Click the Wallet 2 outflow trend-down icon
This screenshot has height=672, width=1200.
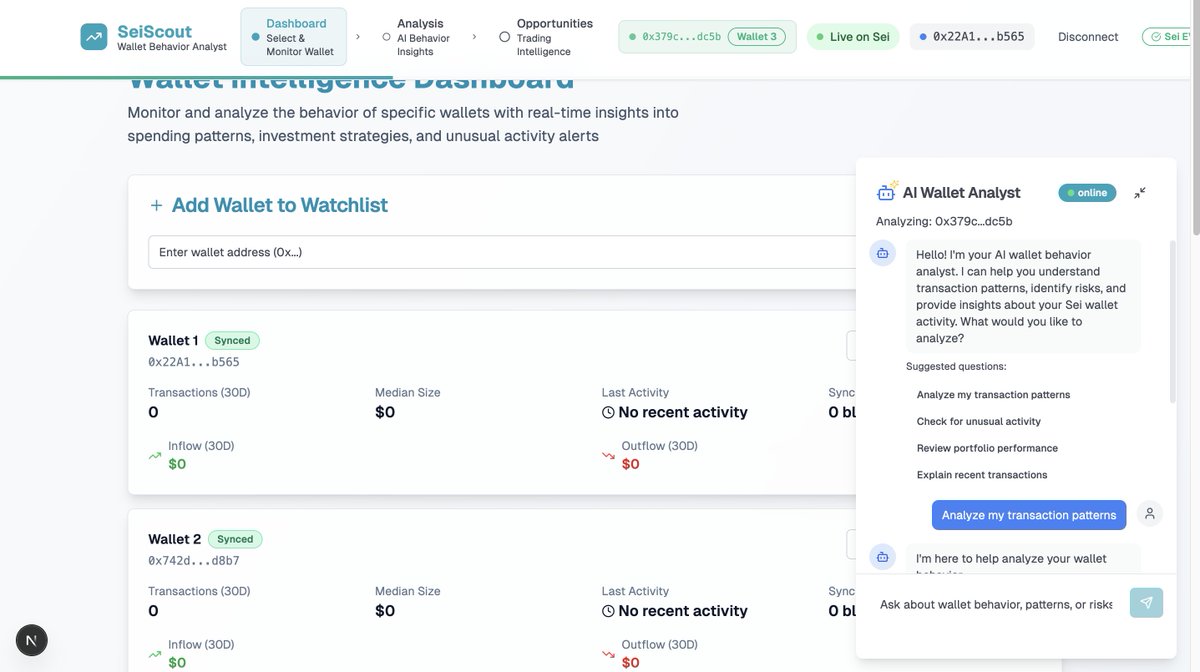click(x=608, y=655)
